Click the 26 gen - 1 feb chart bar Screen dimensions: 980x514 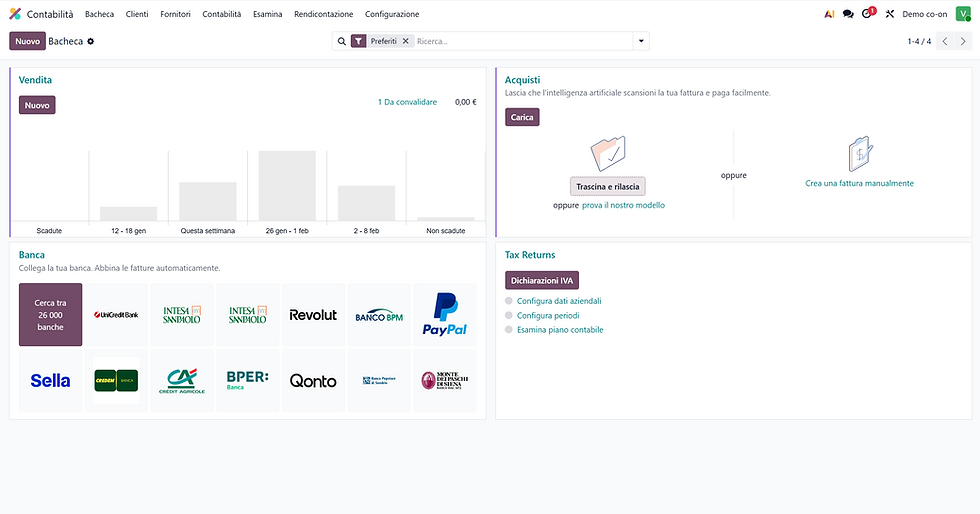pos(288,186)
